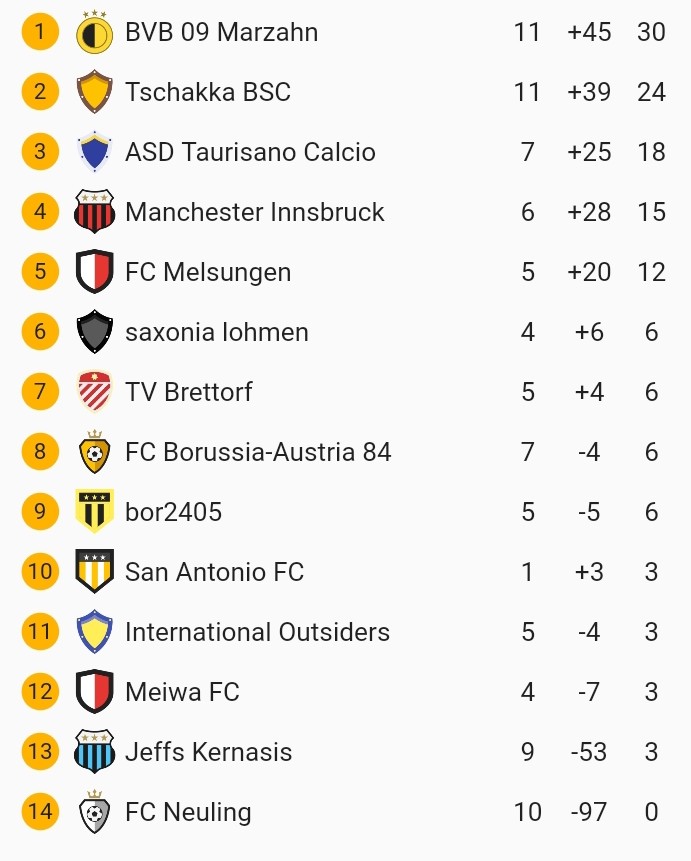Image resolution: width=691 pixels, height=861 pixels.
Task: Click the FC Borussia-Austria 84 football crest
Action: coord(95,452)
